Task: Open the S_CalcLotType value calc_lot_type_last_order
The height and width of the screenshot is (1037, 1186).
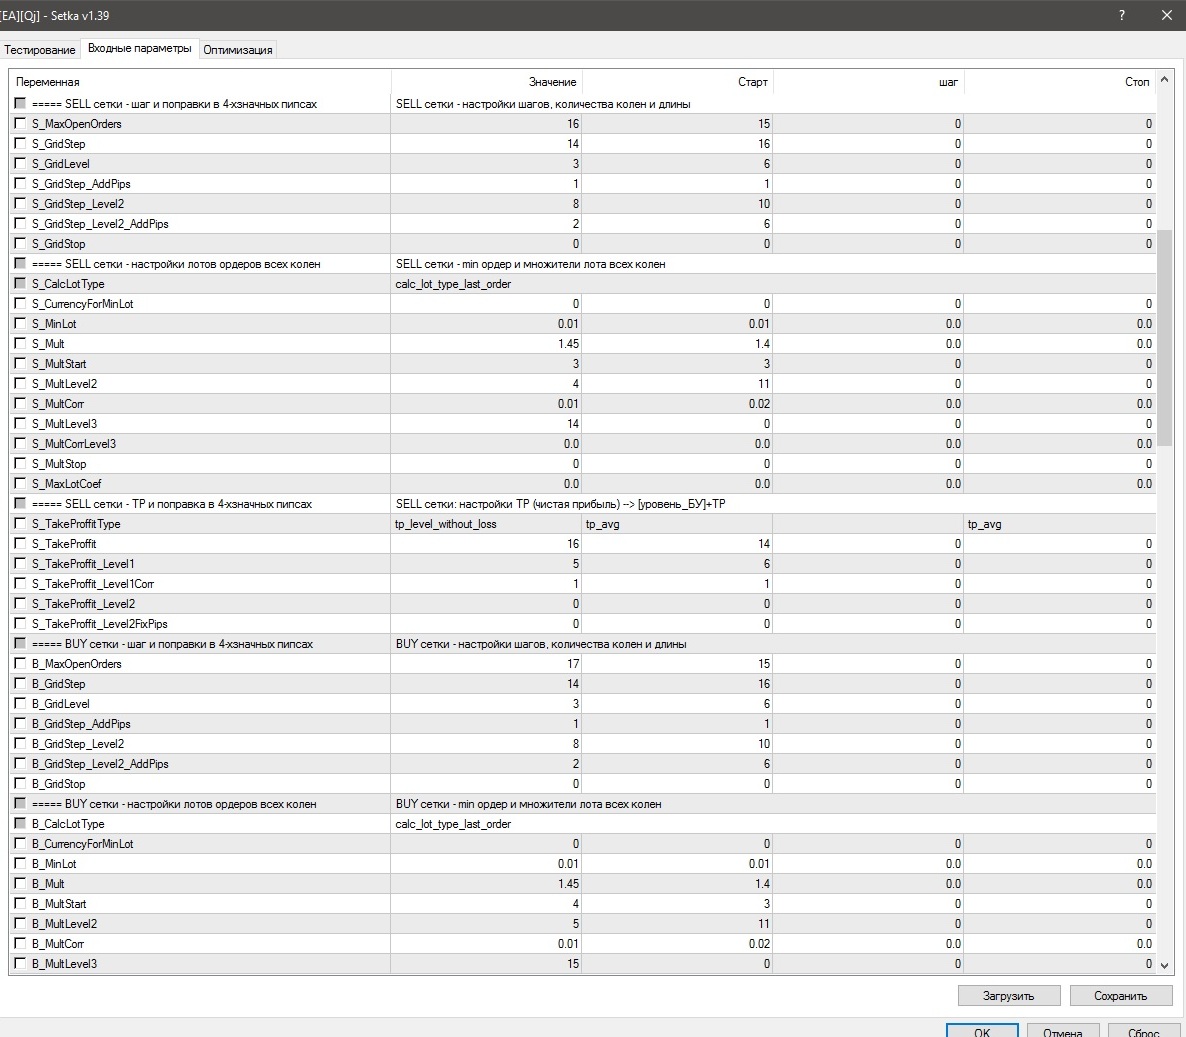Action: [773, 284]
